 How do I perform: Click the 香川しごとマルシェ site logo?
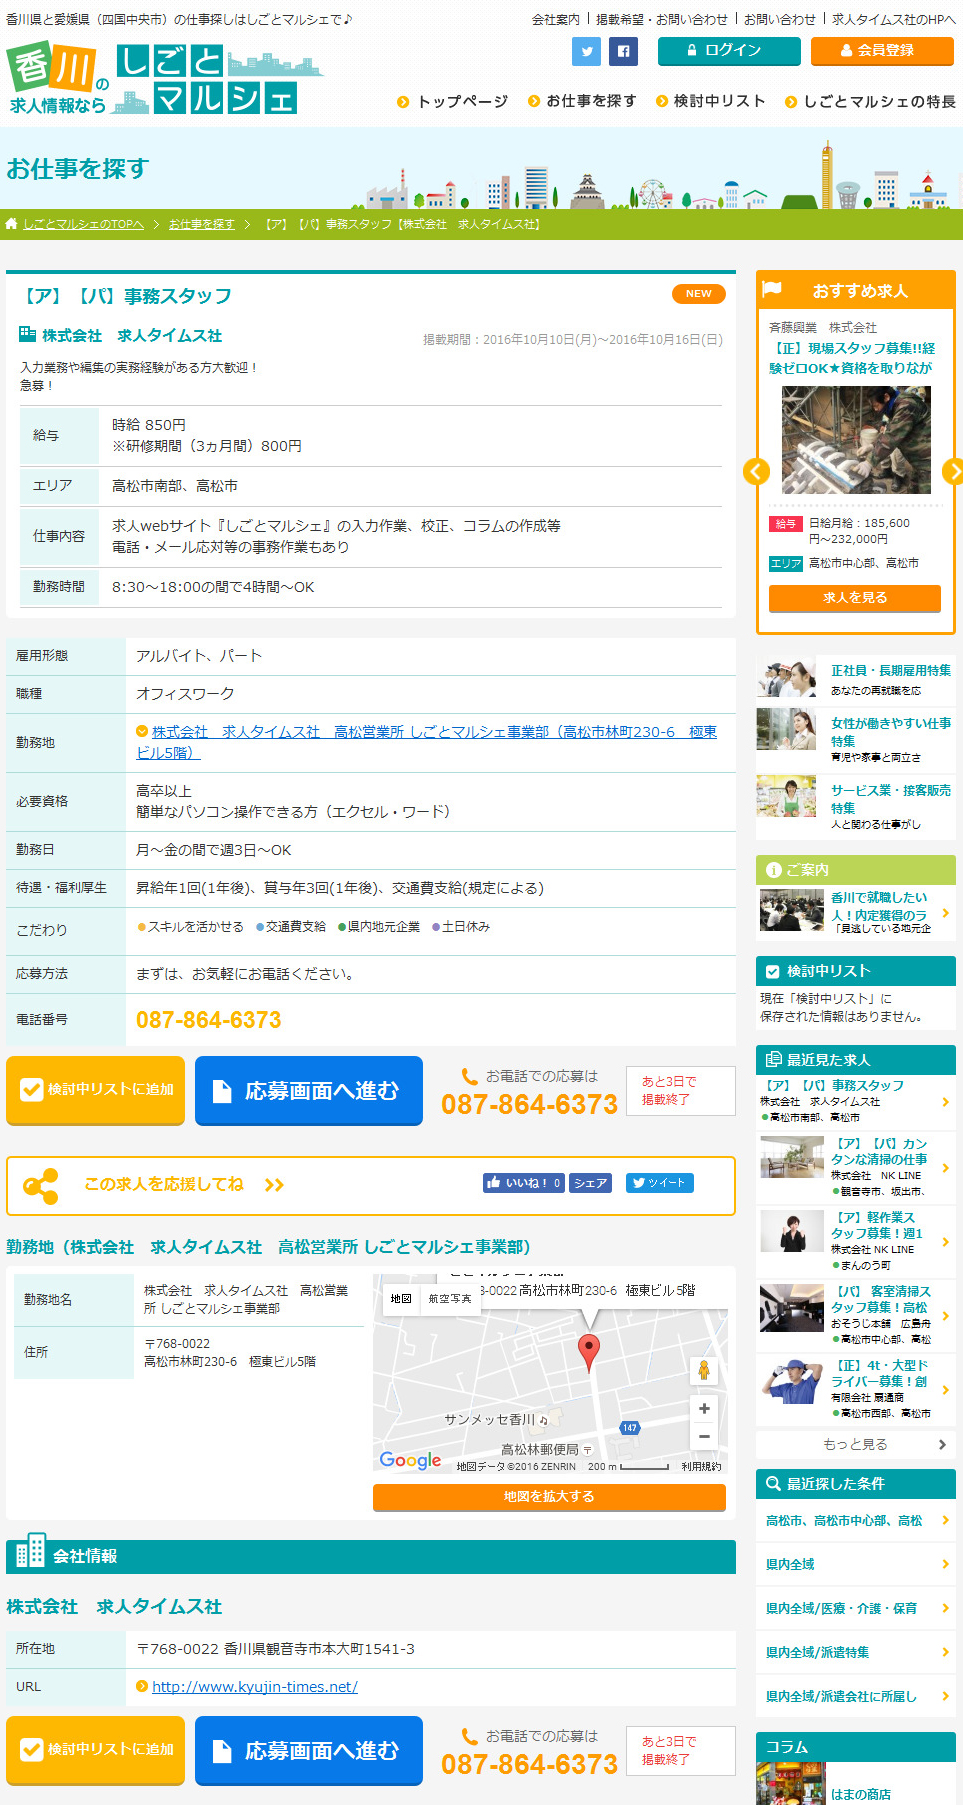tap(165, 79)
